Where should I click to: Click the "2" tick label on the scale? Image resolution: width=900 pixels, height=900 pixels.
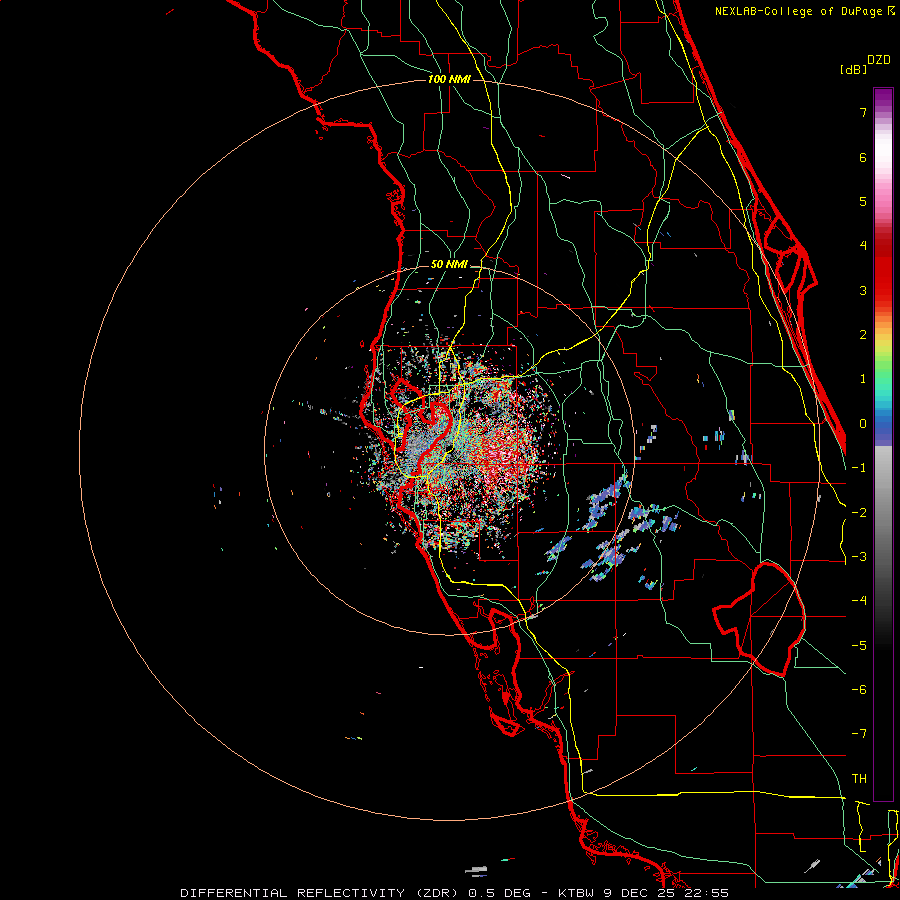pos(863,335)
